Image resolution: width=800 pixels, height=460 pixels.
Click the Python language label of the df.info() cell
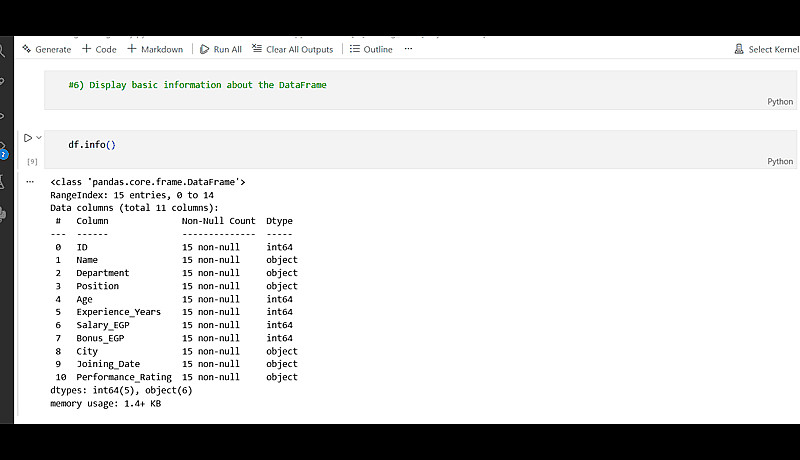[x=780, y=161]
